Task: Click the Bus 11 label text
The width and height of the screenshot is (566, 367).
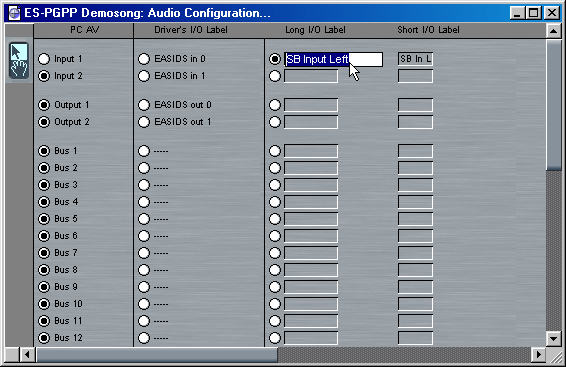Action: click(x=68, y=321)
